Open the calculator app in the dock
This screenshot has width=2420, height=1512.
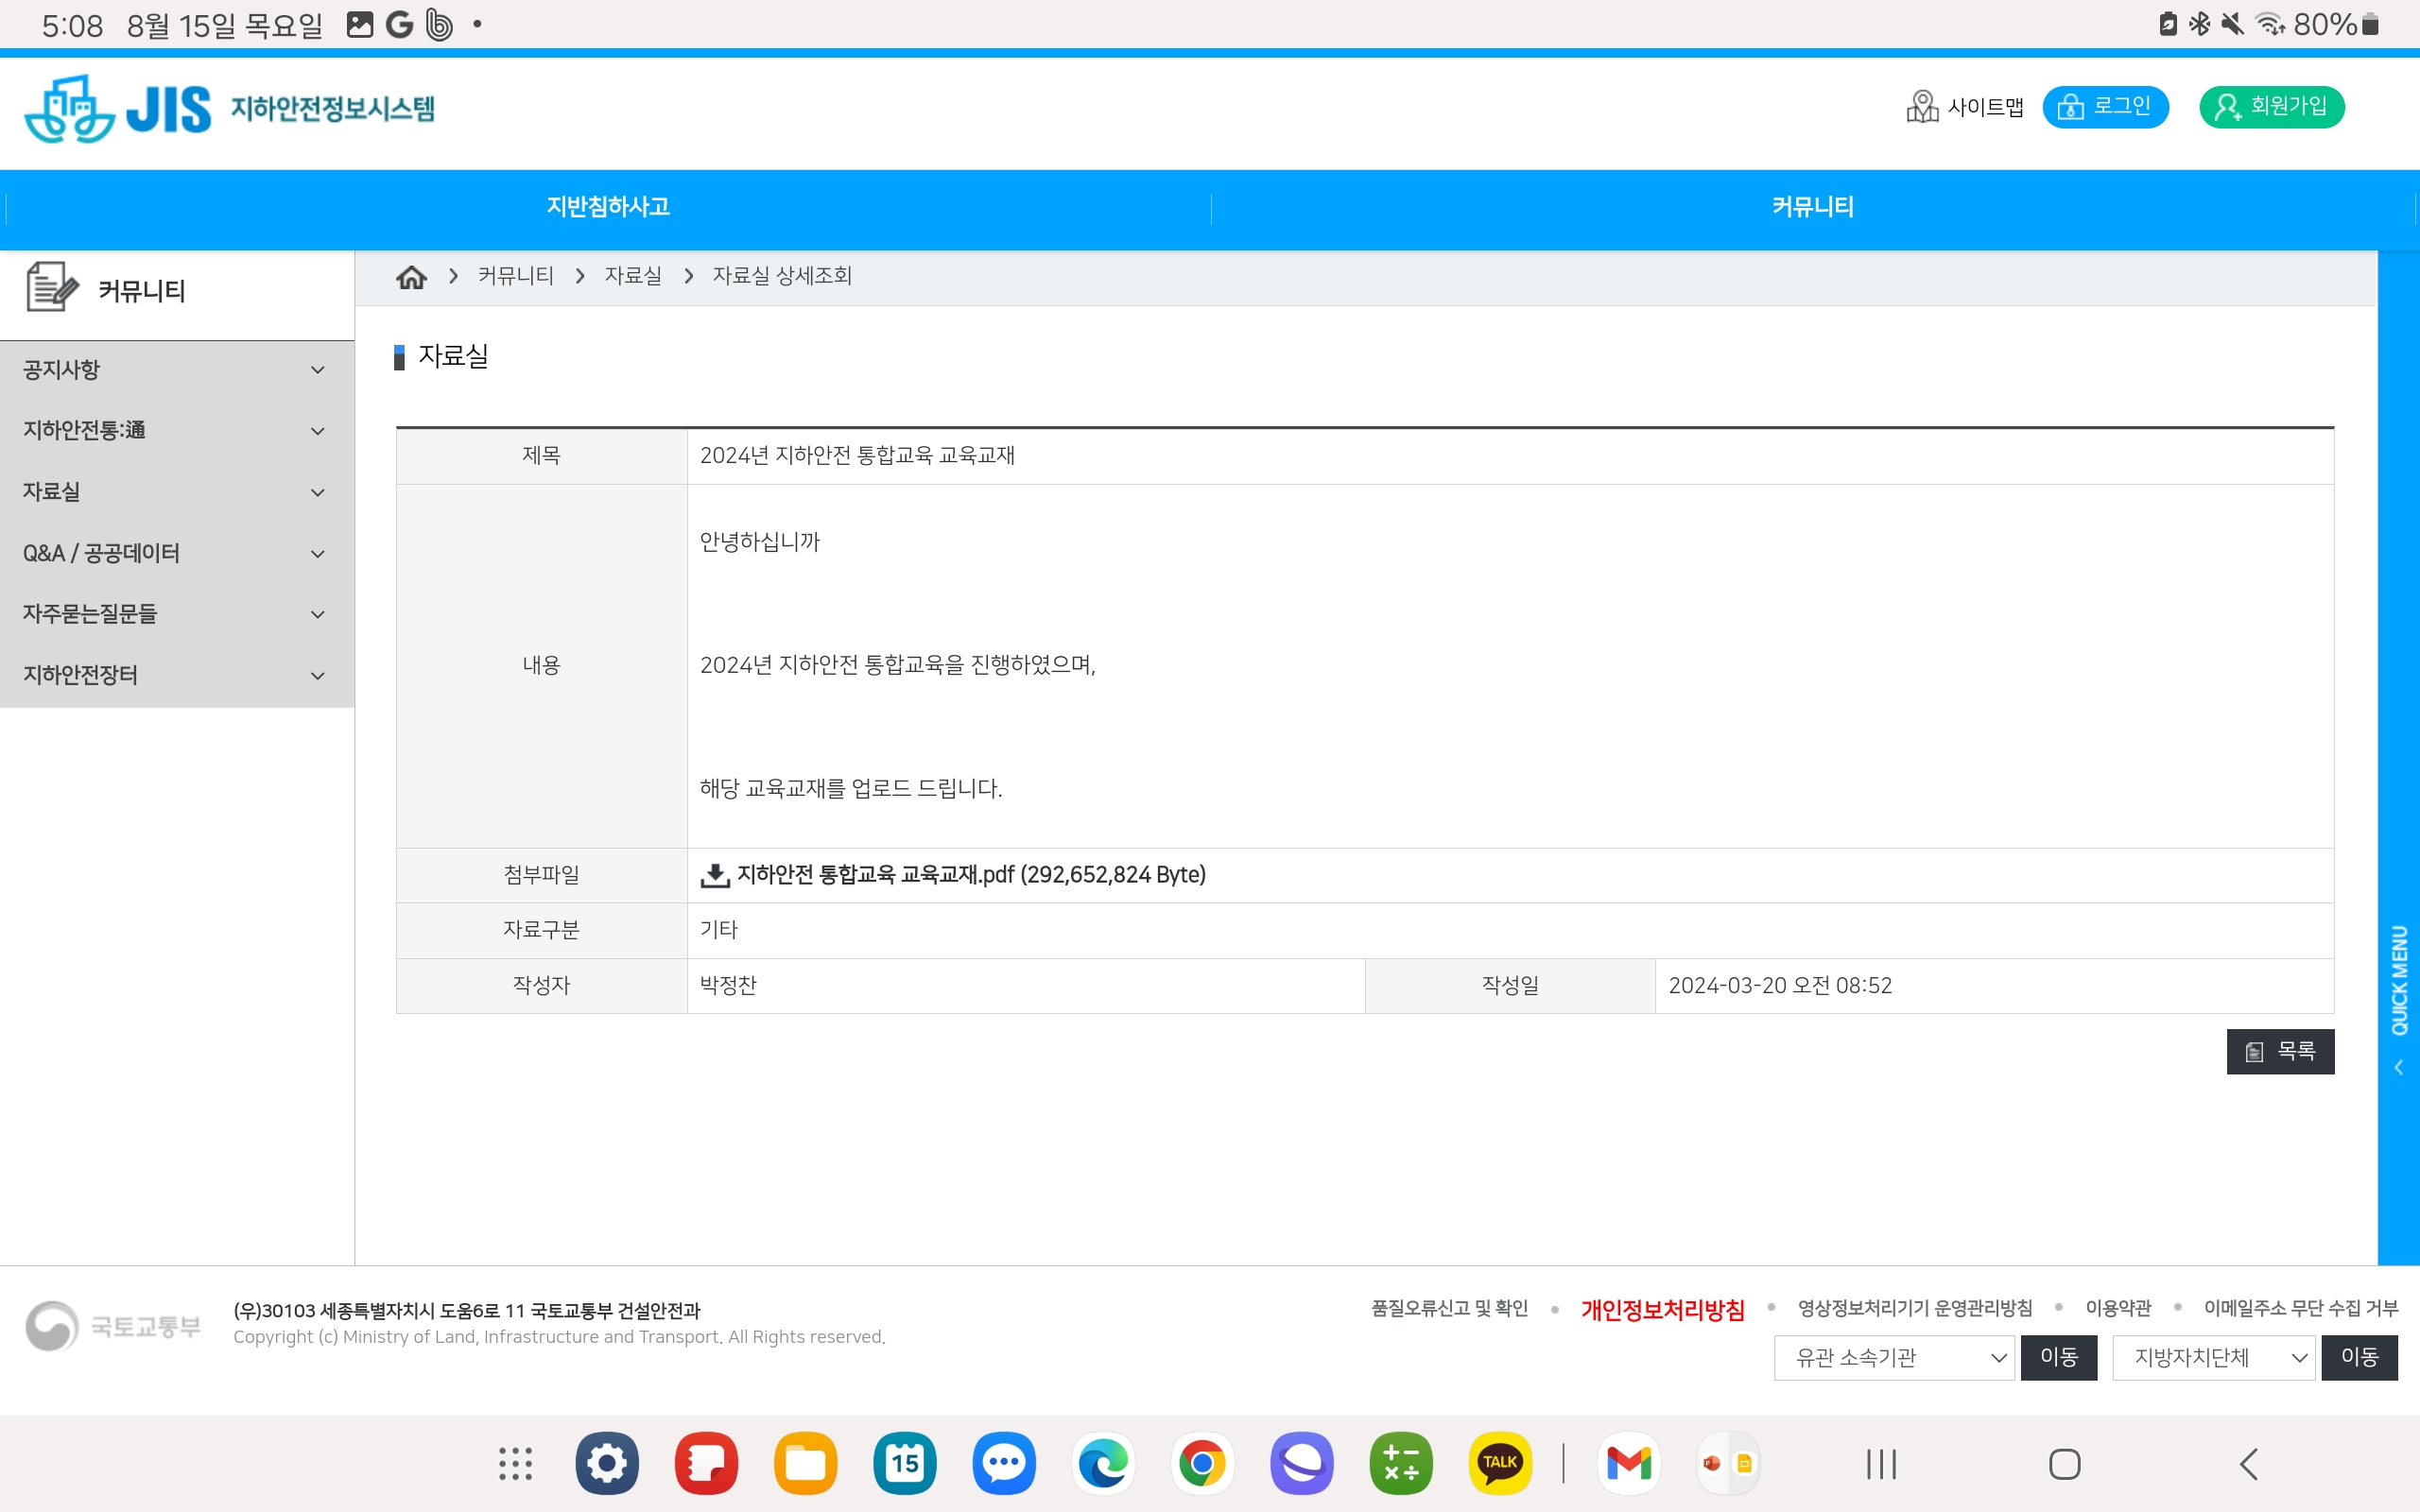coord(1400,1463)
